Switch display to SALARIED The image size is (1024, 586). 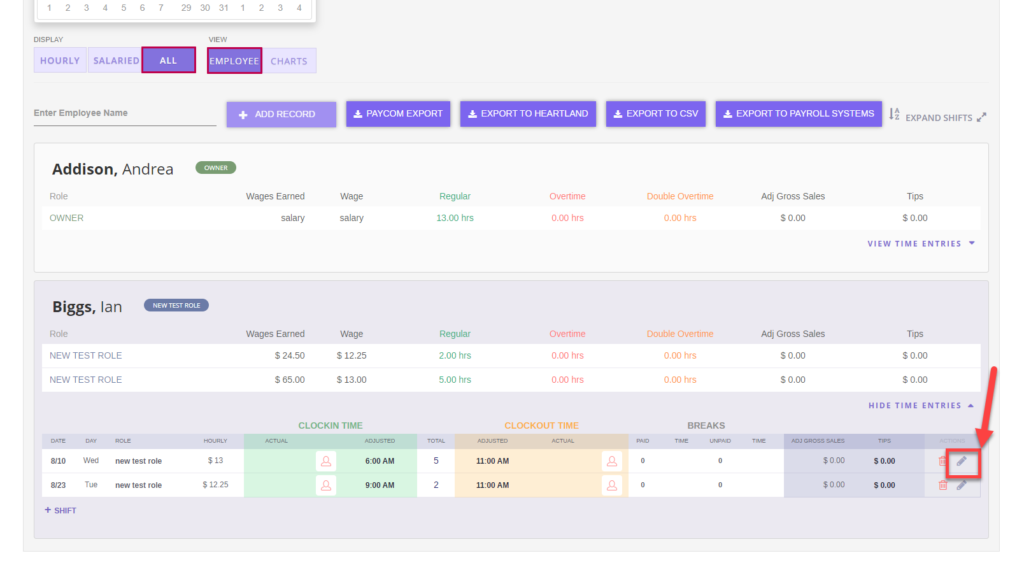pyautogui.click(x=115, y=60)
